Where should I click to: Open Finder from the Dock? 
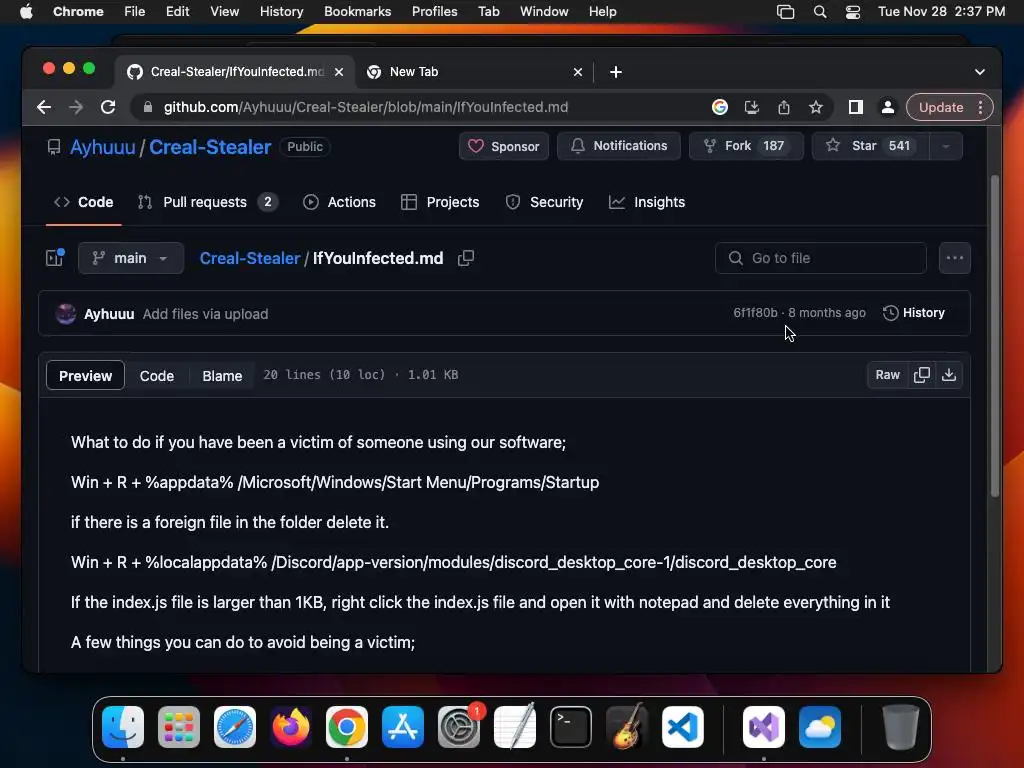(x=123, y=727)
